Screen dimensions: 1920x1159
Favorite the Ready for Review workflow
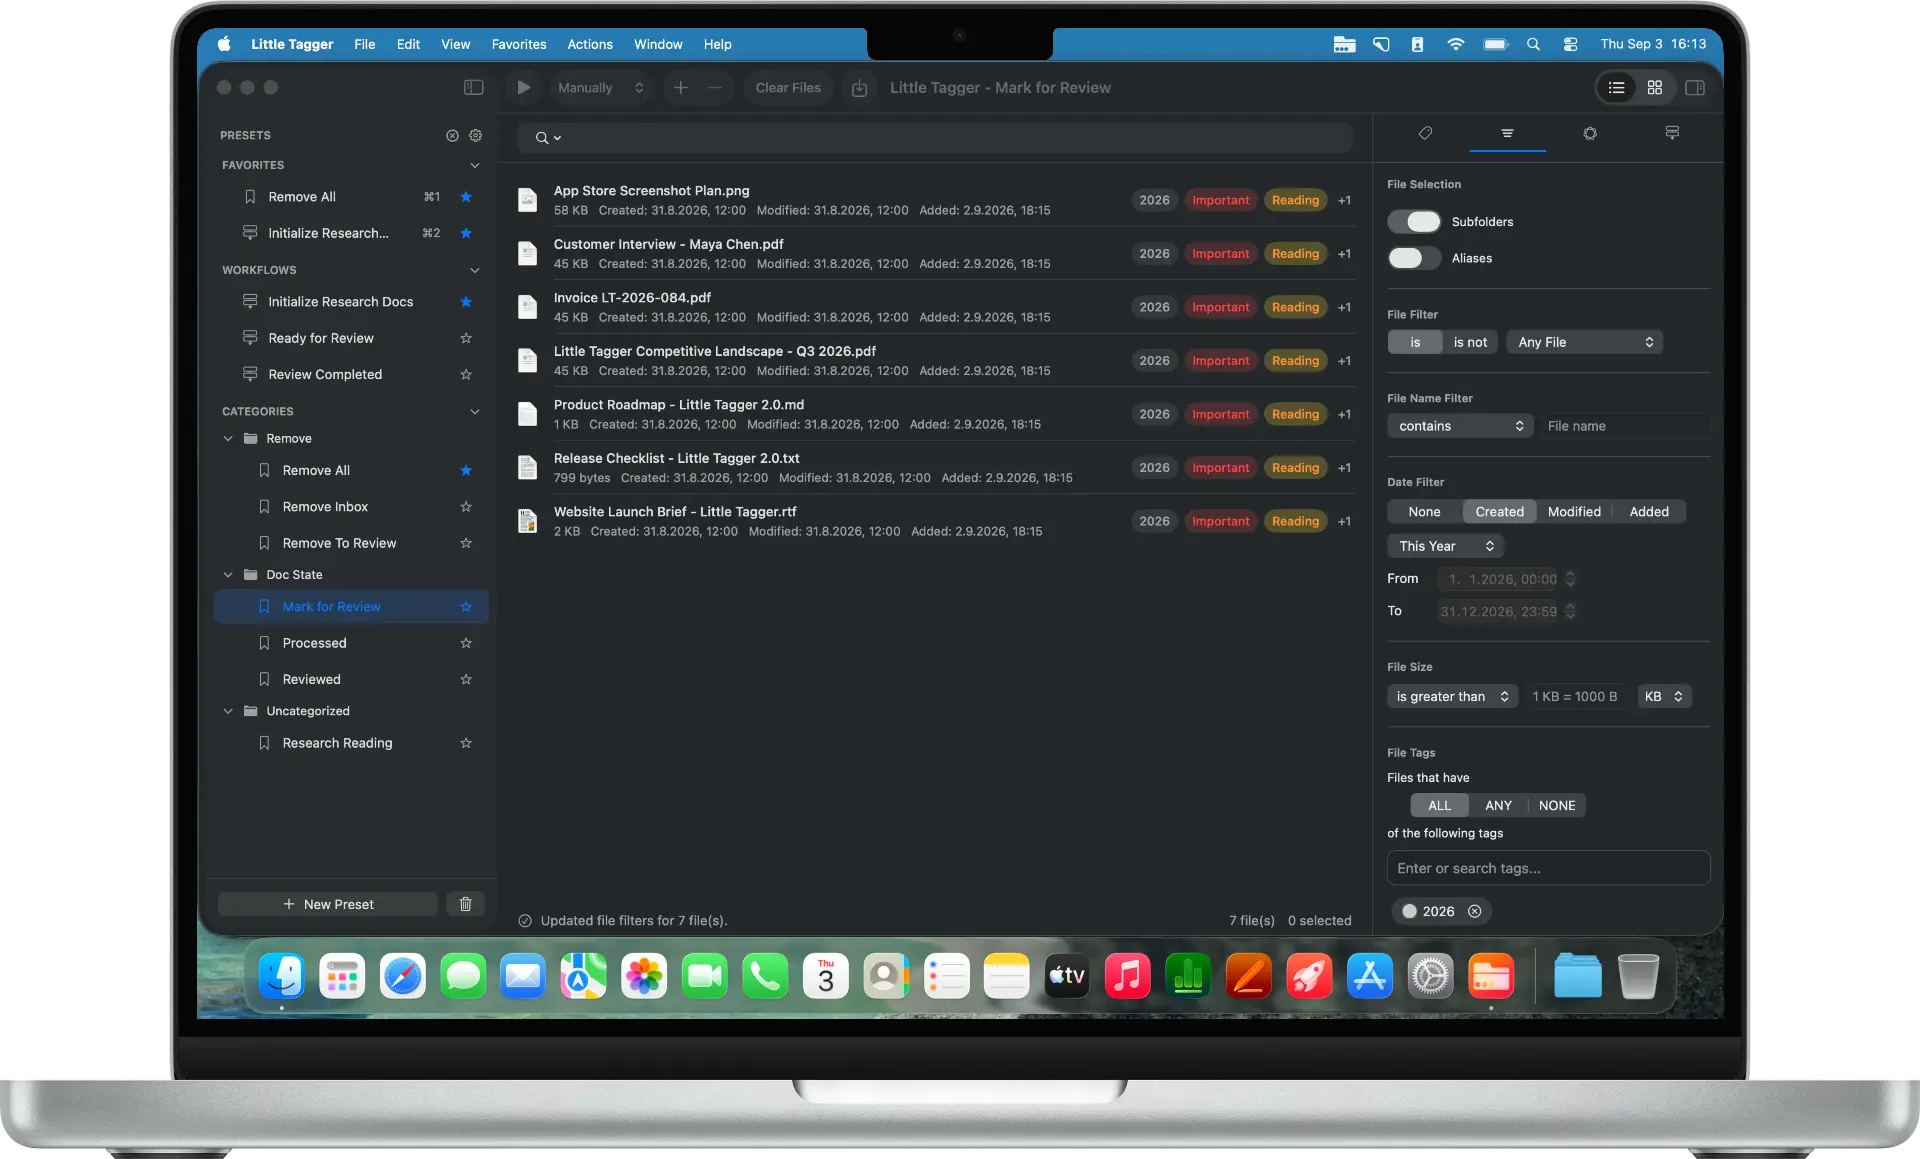point(466,338)
